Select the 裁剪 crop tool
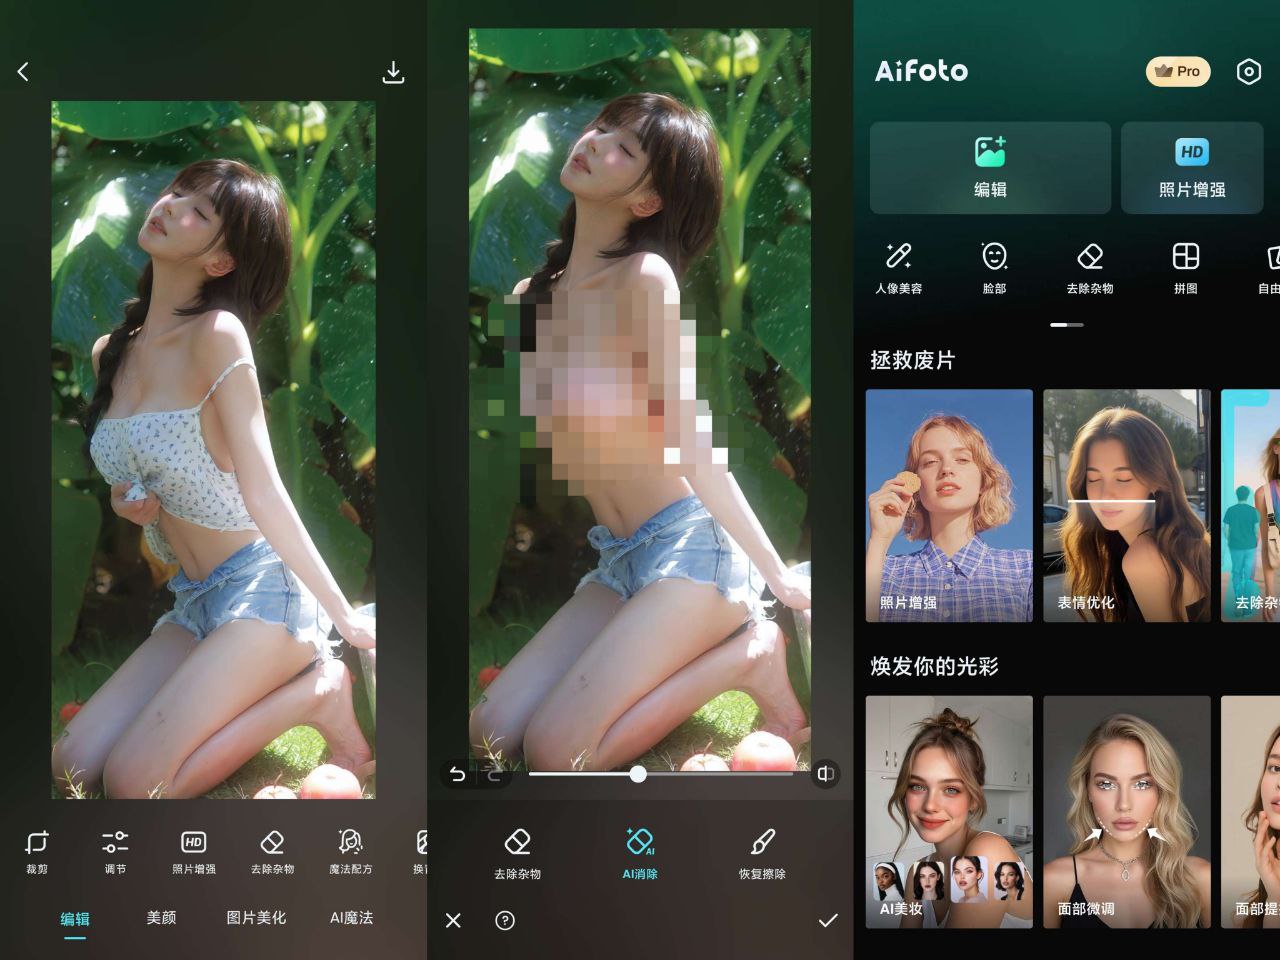1280x960 pixels. pyautogui.click(x=37, y=851)
